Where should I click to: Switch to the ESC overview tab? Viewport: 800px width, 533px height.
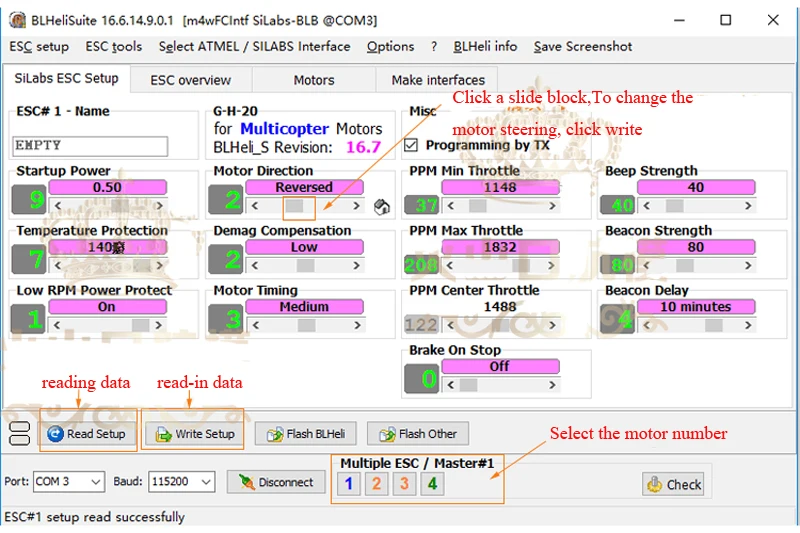tap(191, 80)
